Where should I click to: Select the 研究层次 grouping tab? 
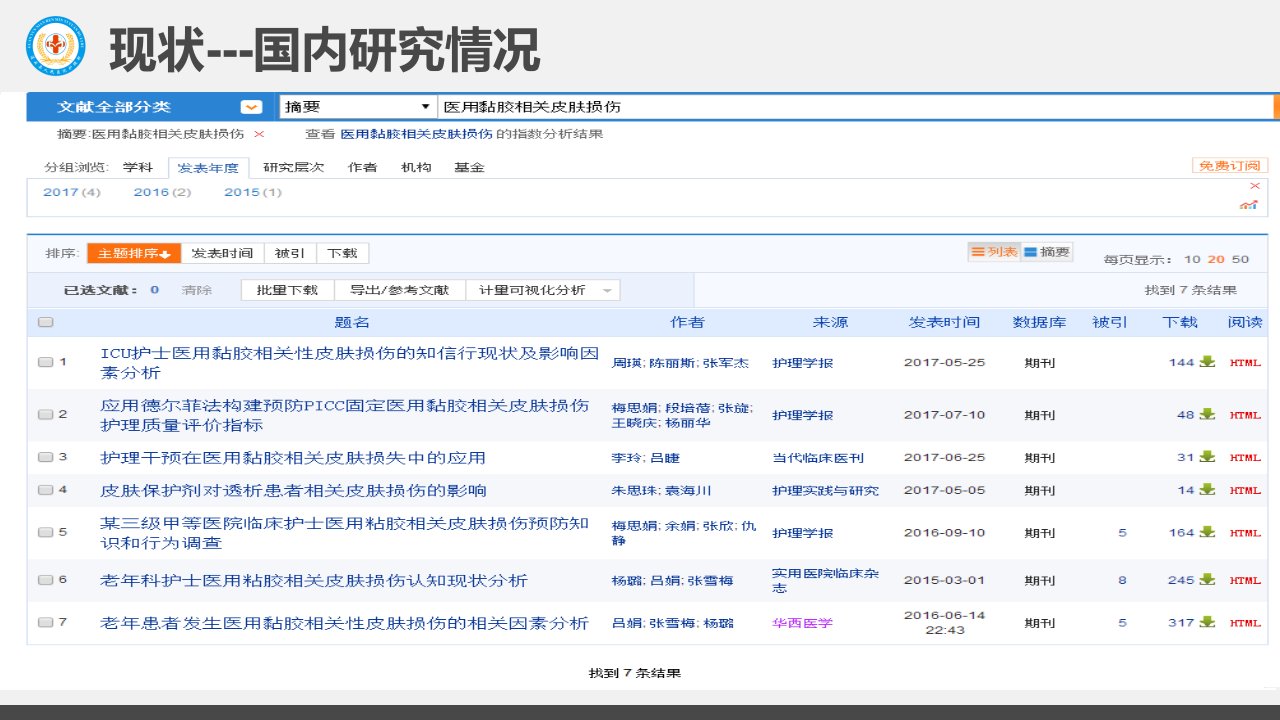tap(293, 168)
